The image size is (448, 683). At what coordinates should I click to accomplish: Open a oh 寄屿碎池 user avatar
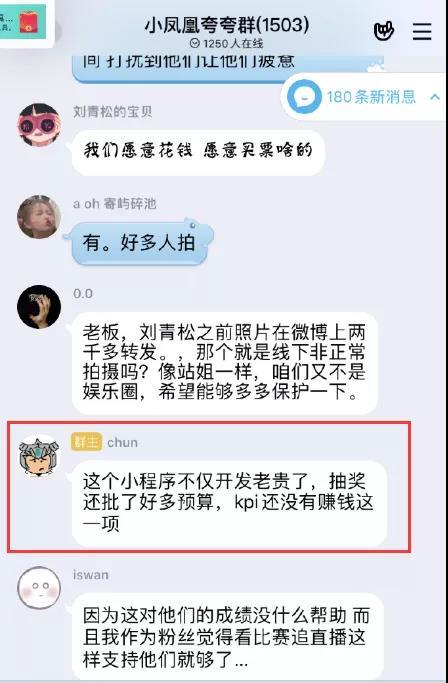pyautogui.click(x=39, y=216)
